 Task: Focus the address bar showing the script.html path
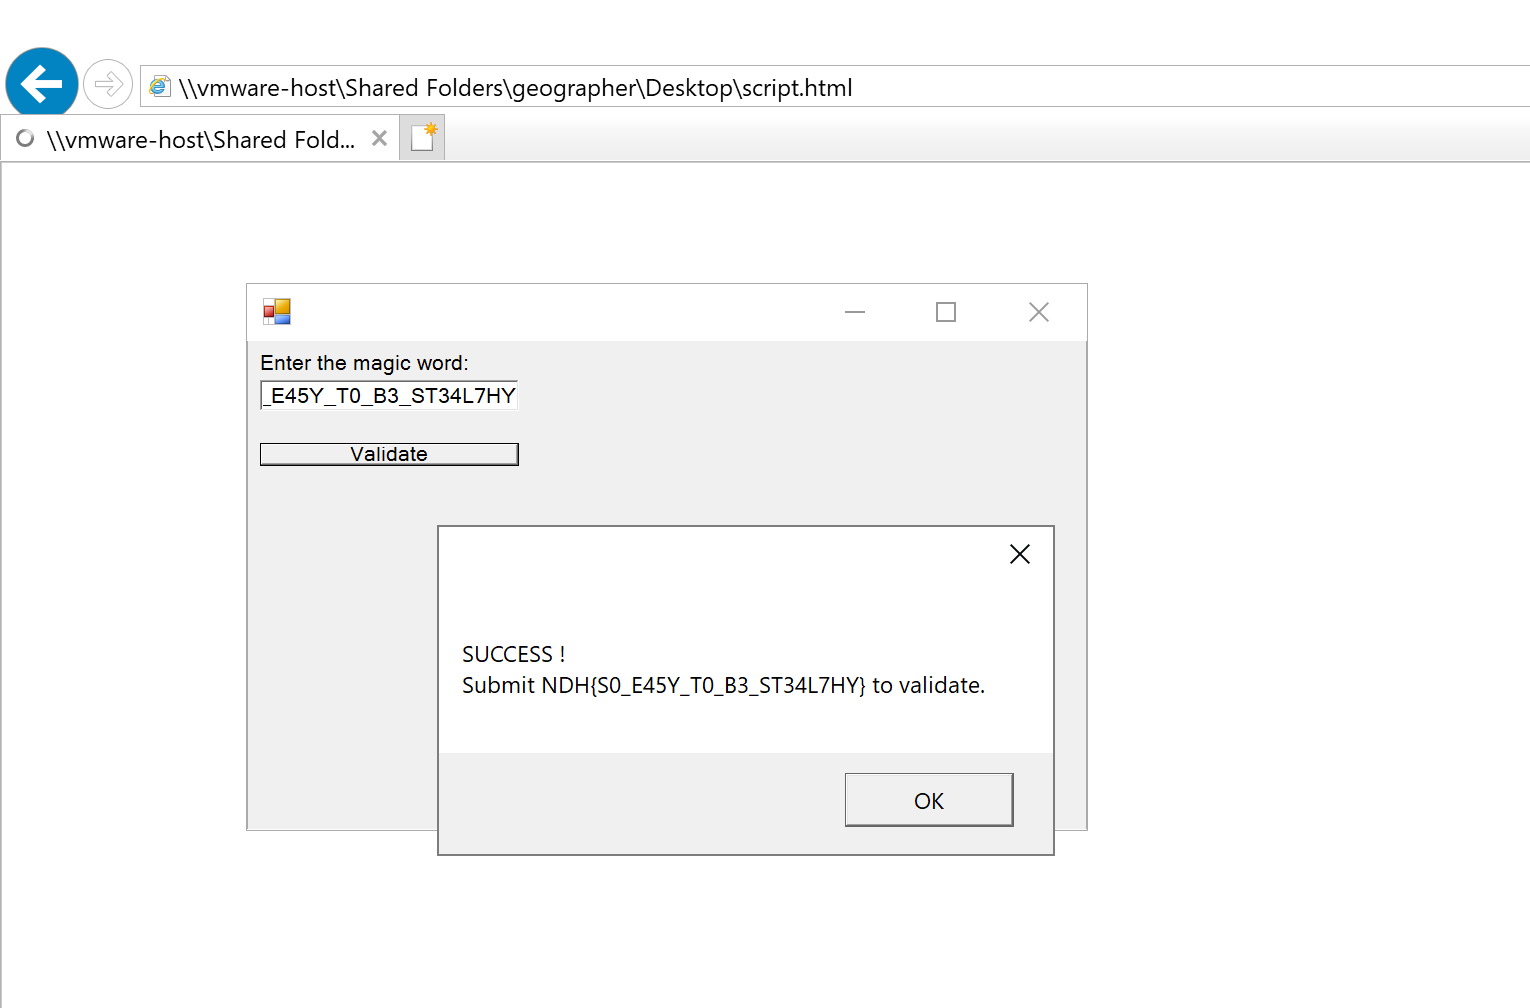pyautogui.click(x=700, y=88)
